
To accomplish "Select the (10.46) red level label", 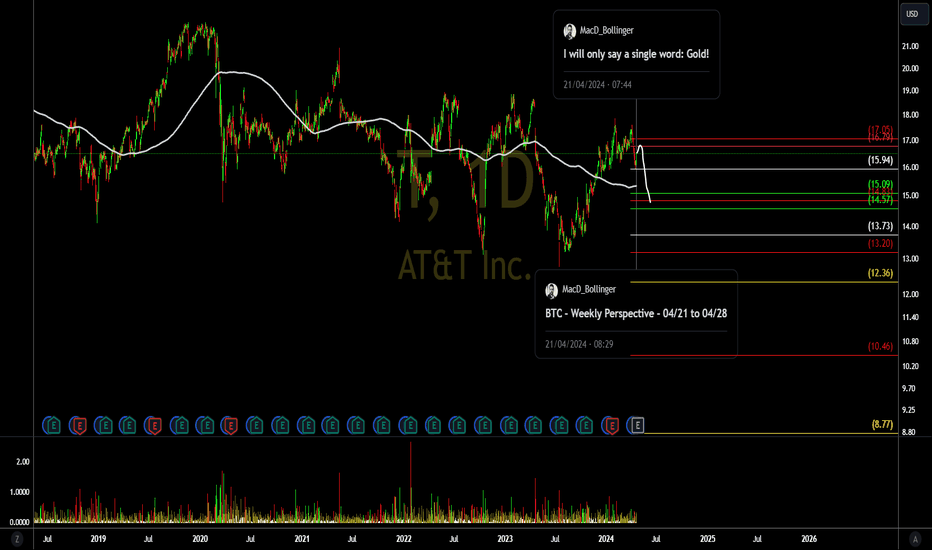I will tap(880, 346).
